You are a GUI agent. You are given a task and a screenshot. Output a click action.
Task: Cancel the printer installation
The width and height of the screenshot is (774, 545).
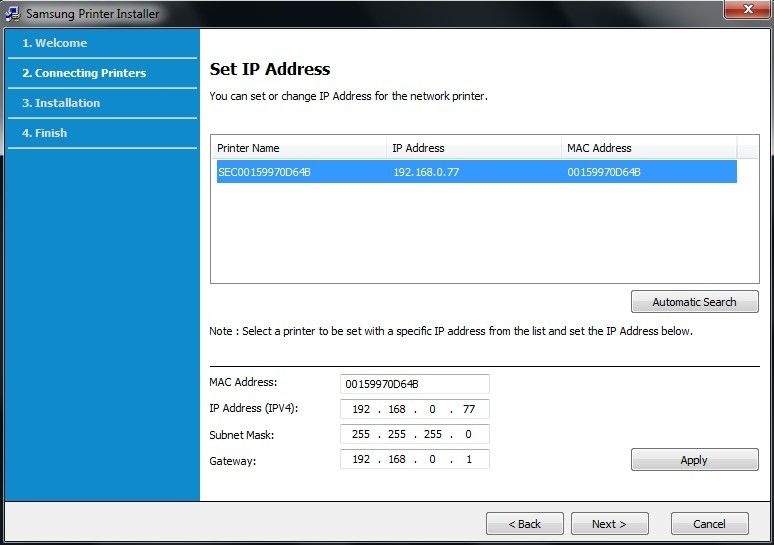709,524
